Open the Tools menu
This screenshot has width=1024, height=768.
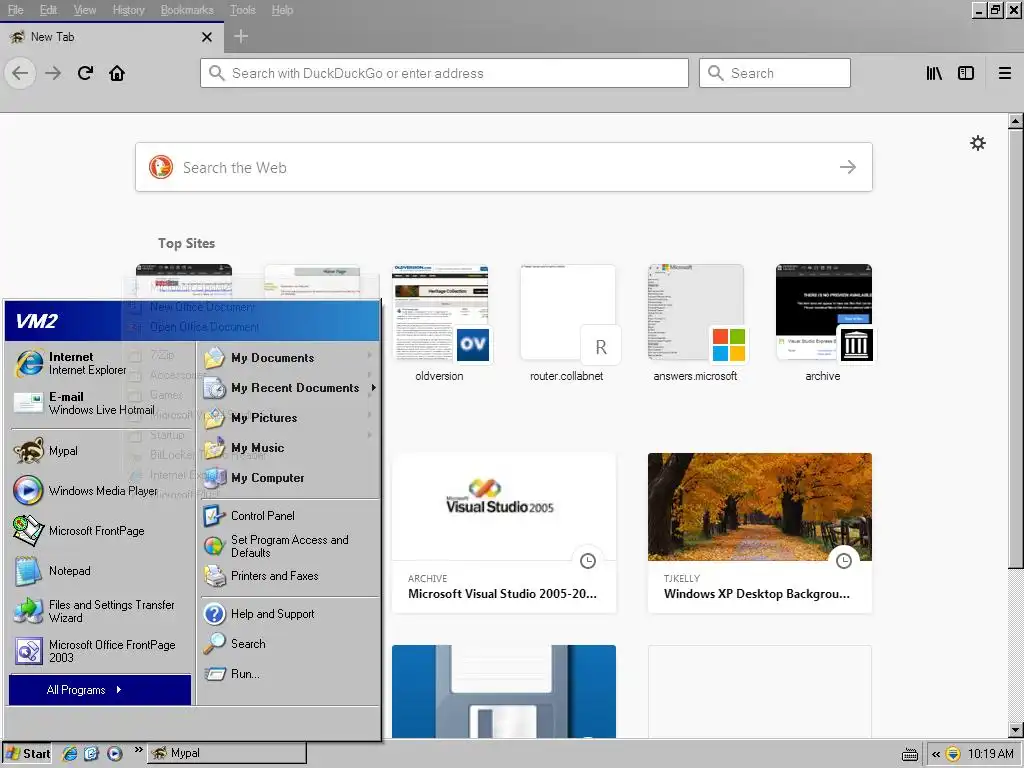pyautogui.click(x=242, y=10)
